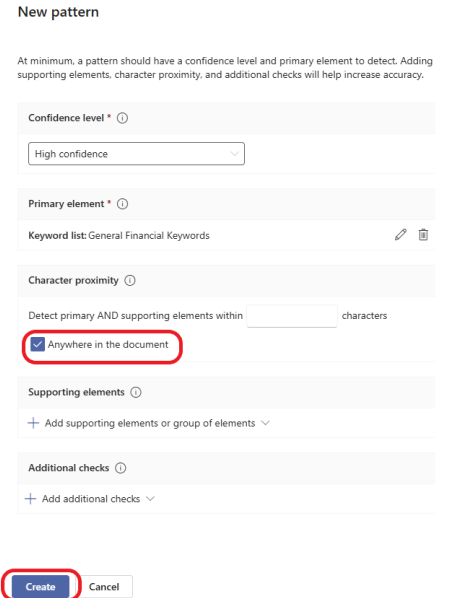Select the General Financial Keywords entry
This screenshot has height=598, width=461.
(149, 235)
